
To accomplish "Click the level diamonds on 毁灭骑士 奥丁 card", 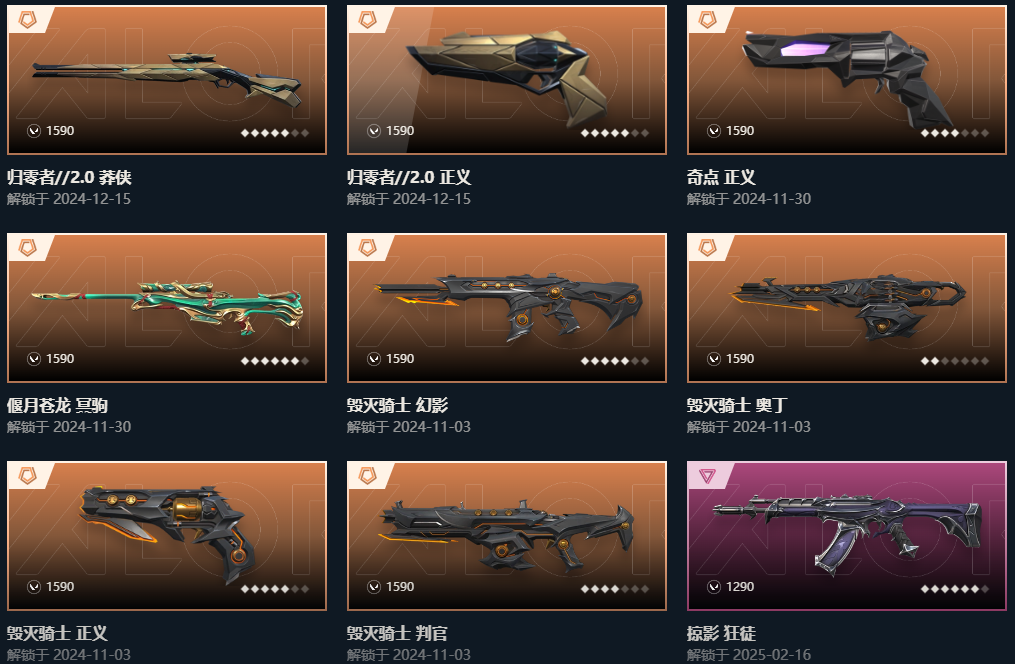I will pyautogui.click(x=955, y=361).
